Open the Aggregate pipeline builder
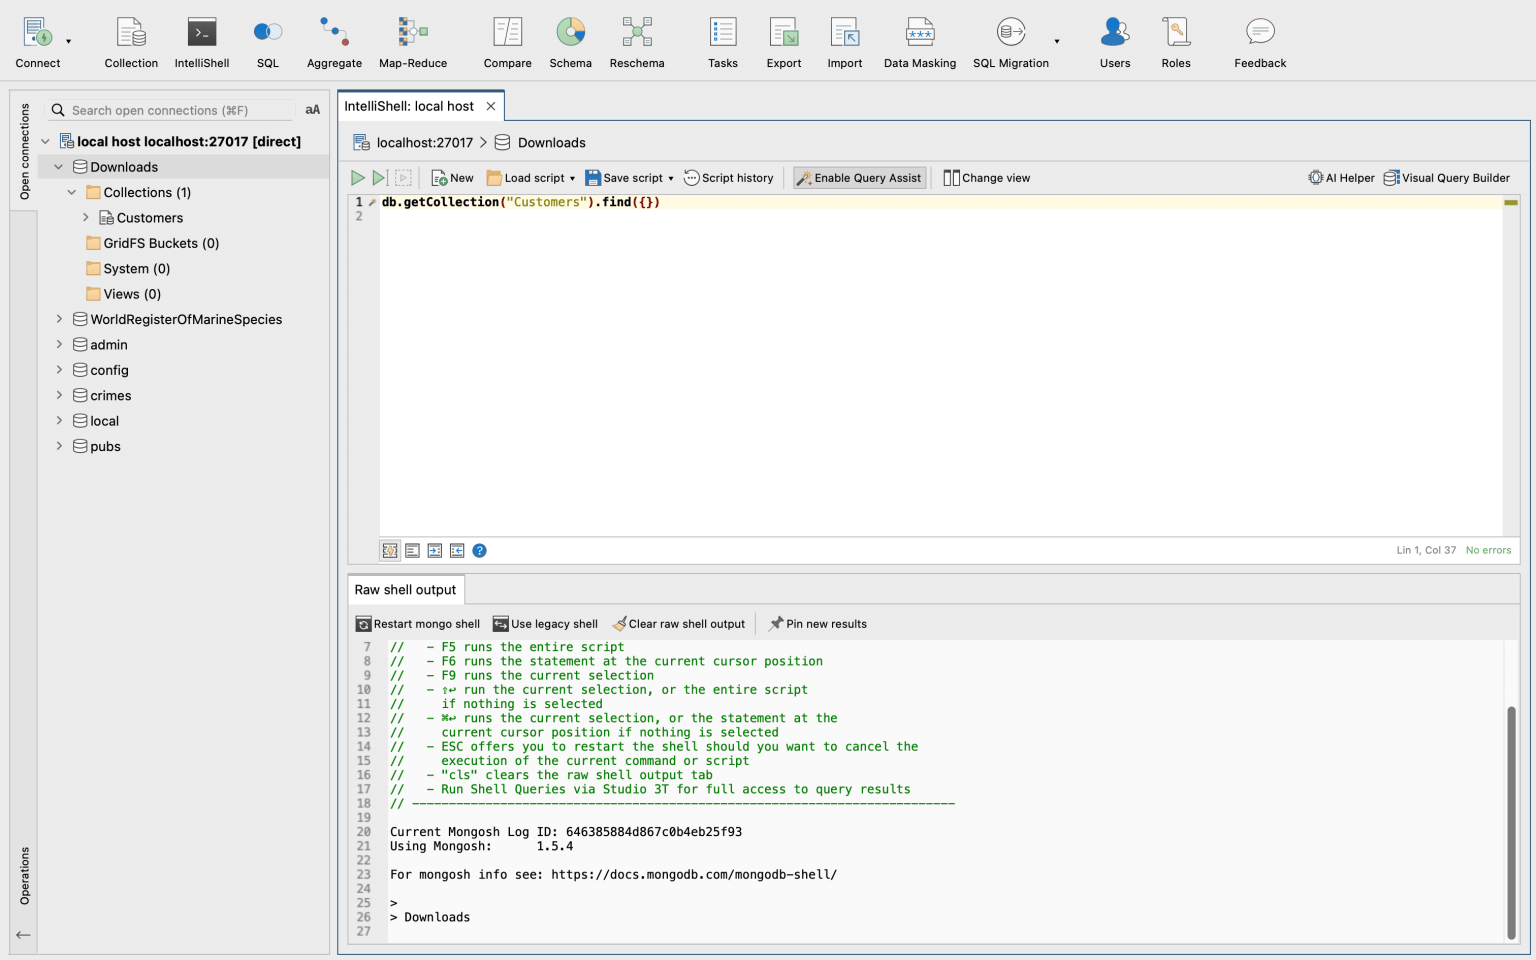The image size is (1536, 960). [x=334, y=40]
